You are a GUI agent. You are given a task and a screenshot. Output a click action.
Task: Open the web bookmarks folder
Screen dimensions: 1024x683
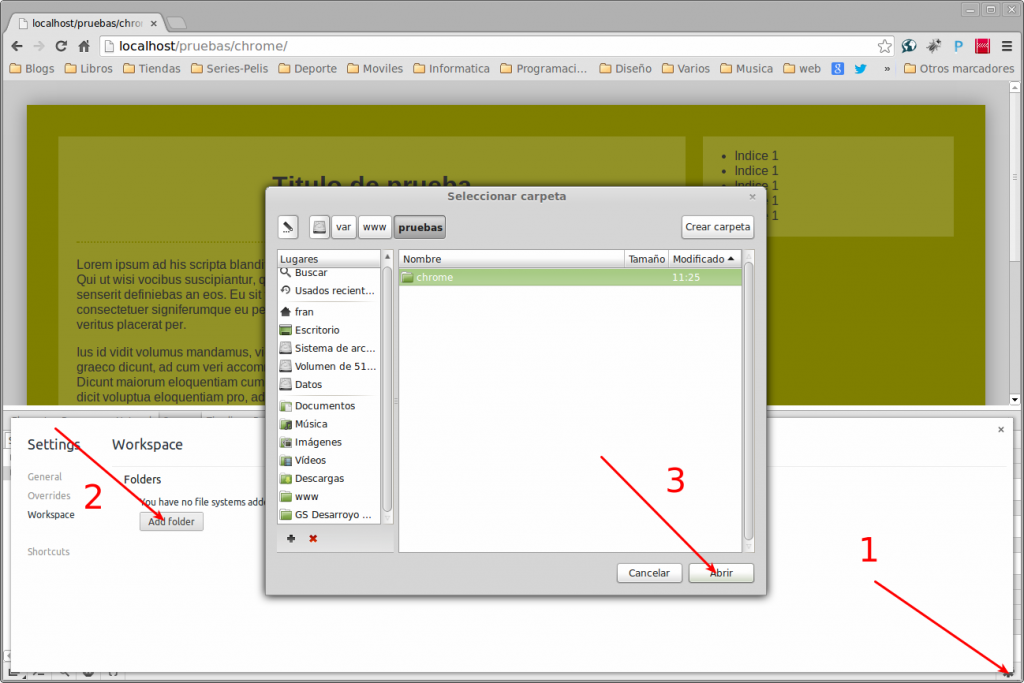[x=802, y=68]
